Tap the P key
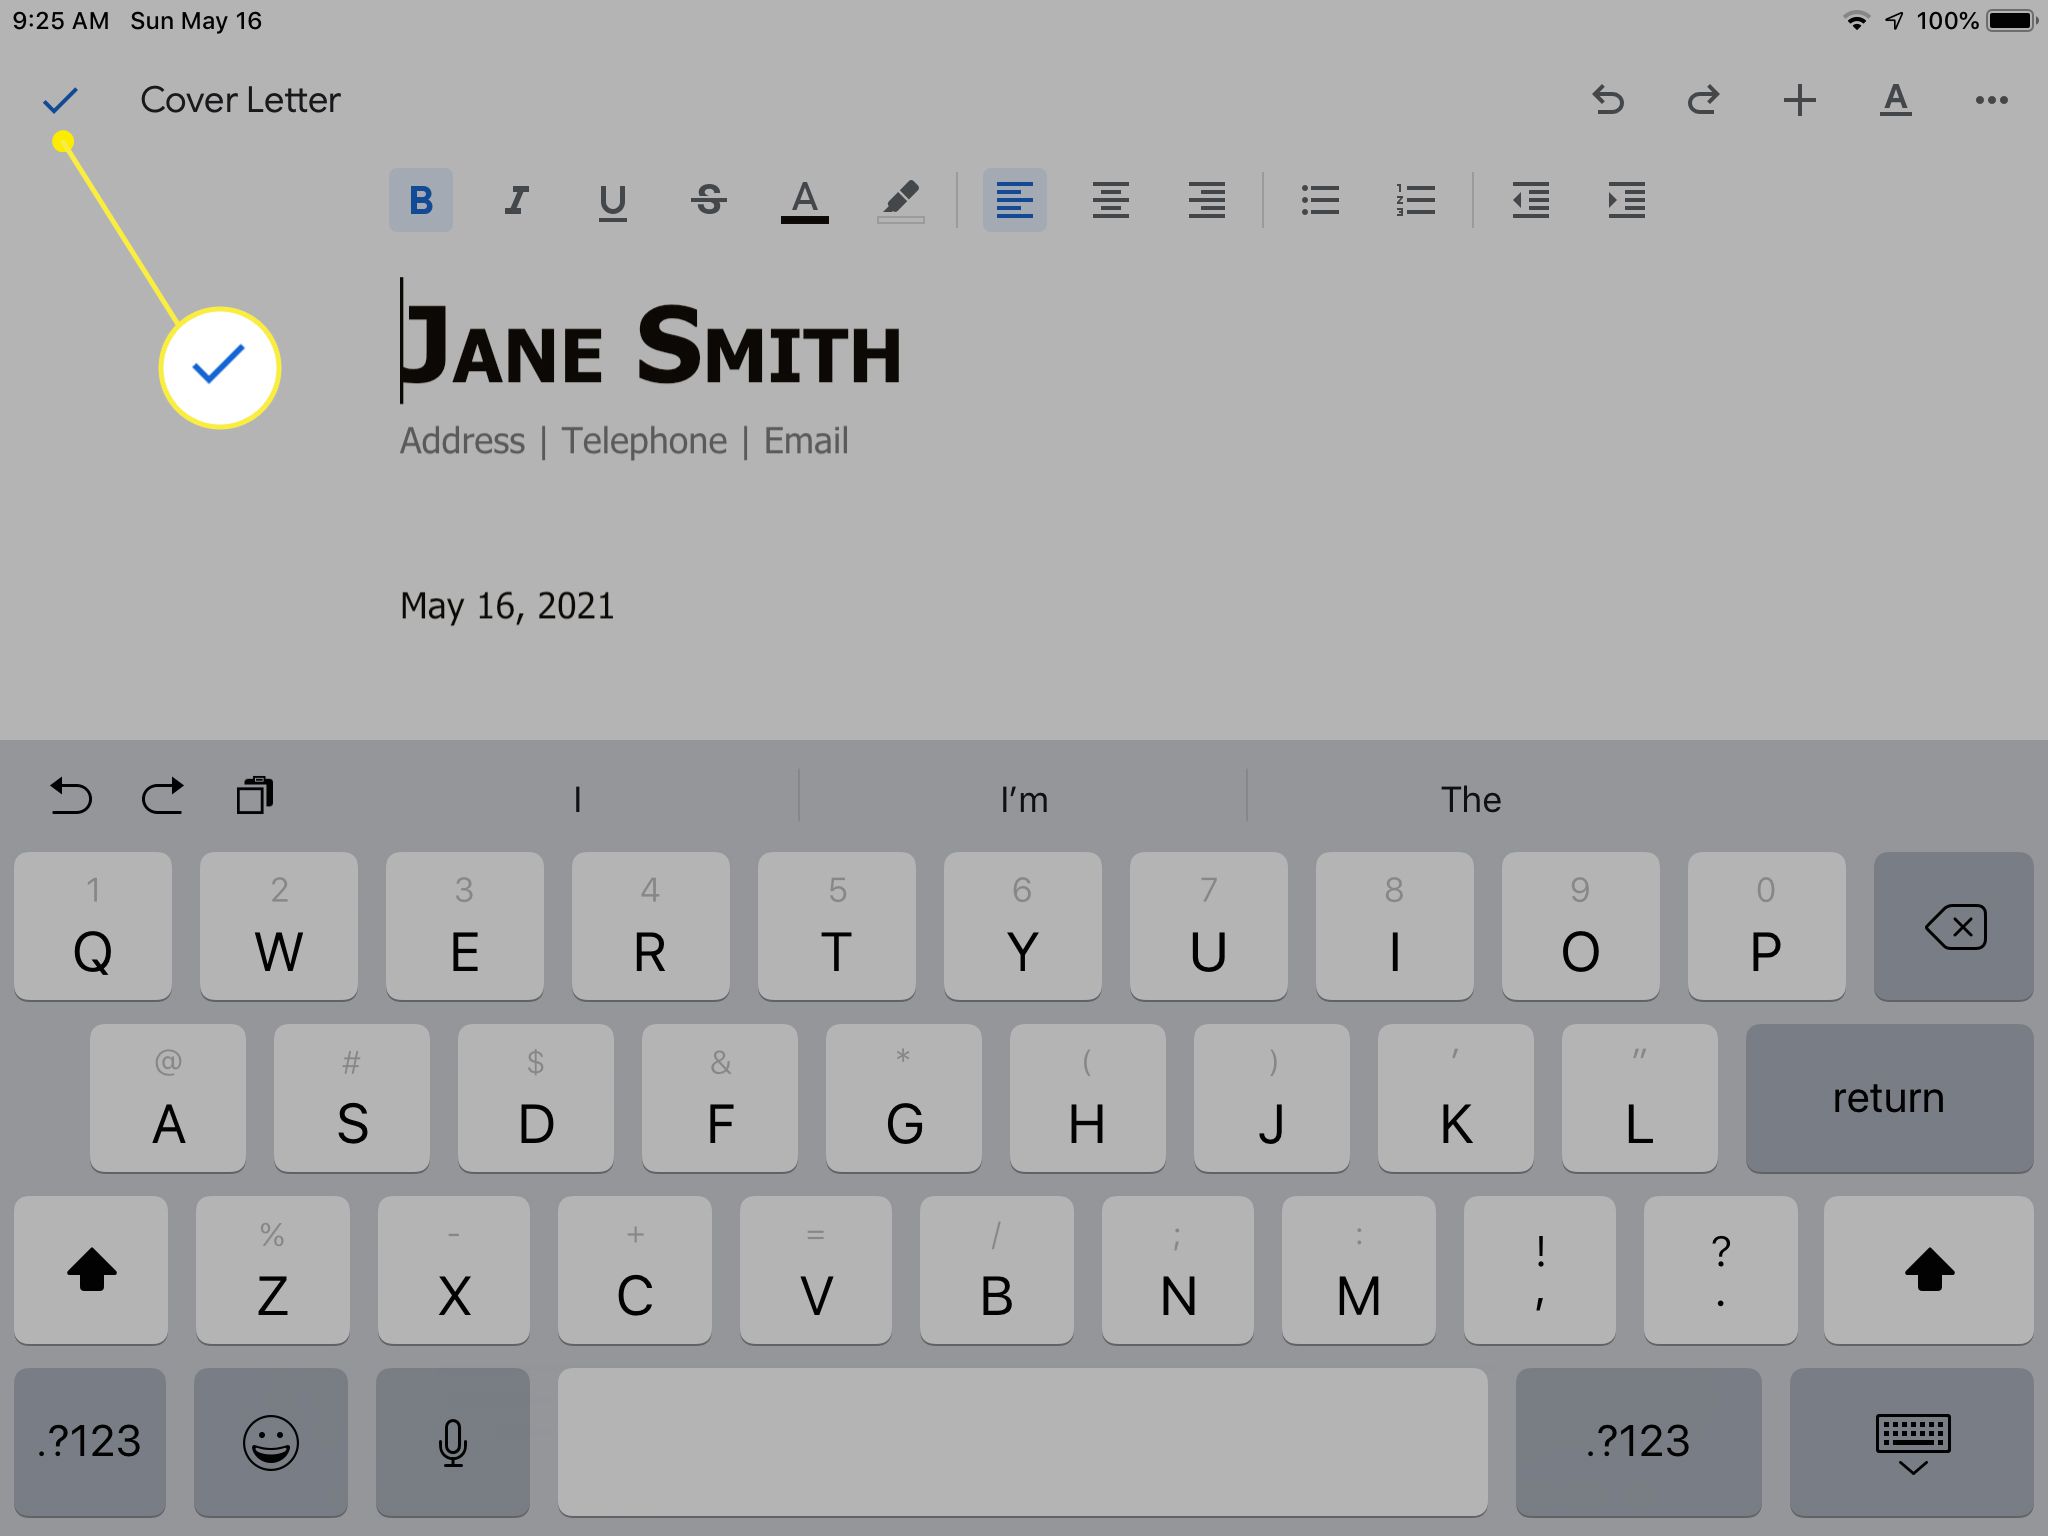 (1767, 926)
